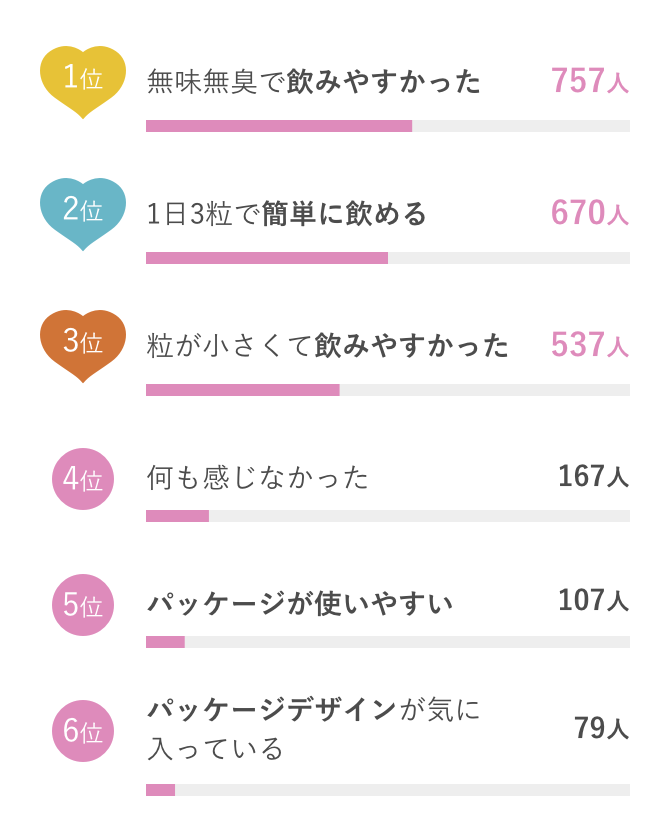The image size is (670, 836).
Task: Click the 167人 count
Action: click(594, 476)
